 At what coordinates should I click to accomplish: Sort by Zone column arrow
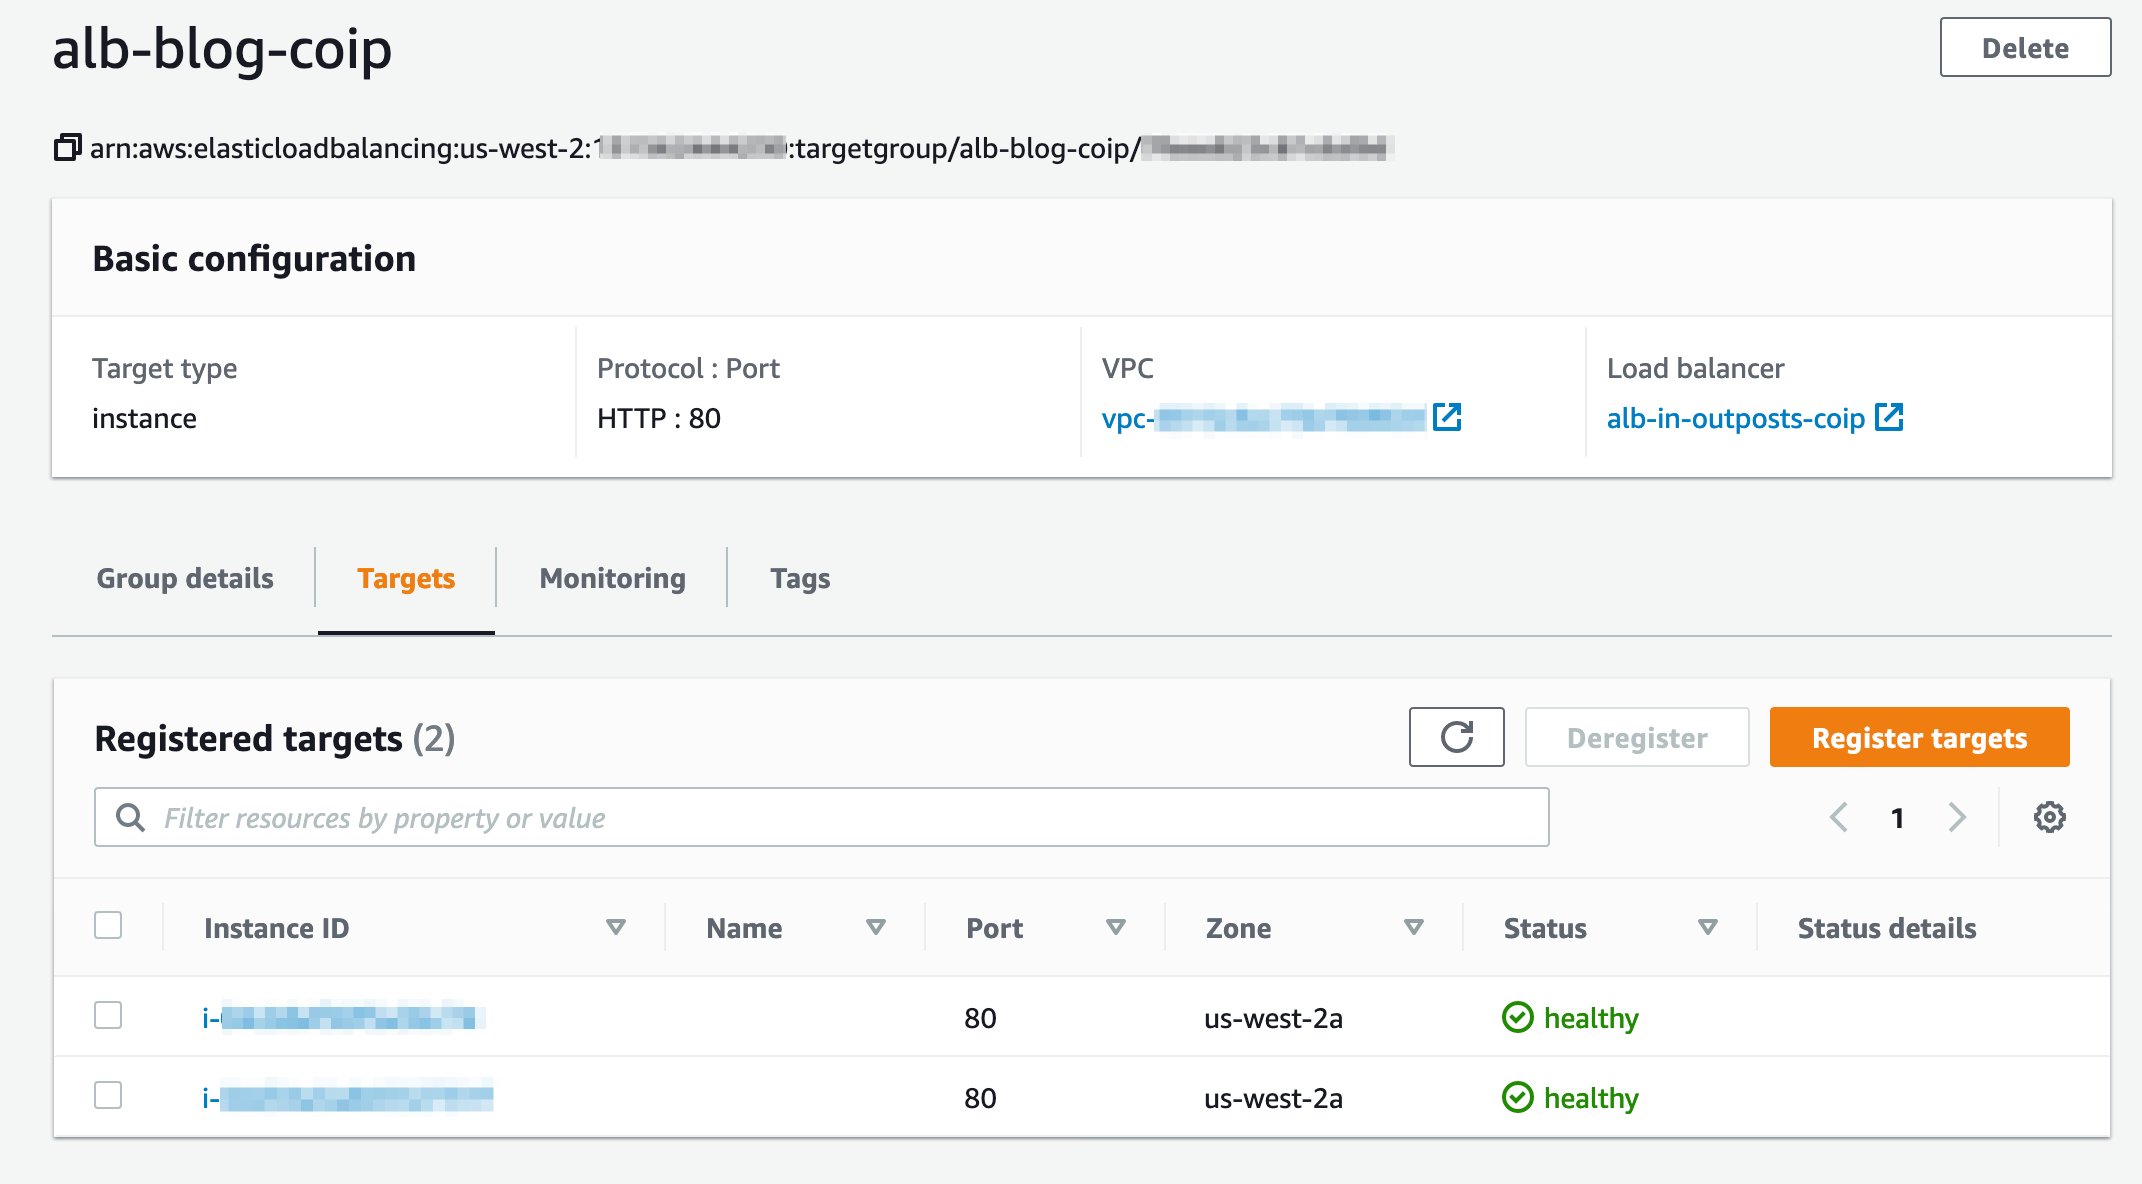(1414, 927)
